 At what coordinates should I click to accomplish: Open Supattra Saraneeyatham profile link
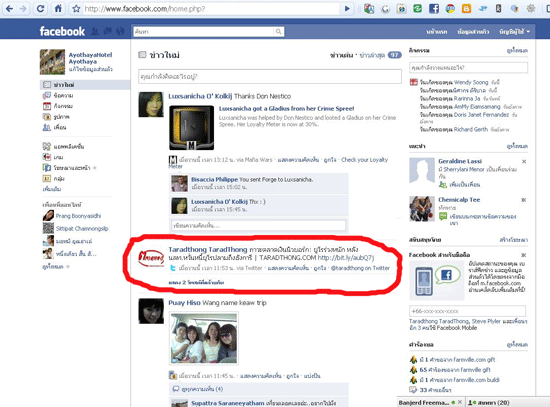coord(228,403)
